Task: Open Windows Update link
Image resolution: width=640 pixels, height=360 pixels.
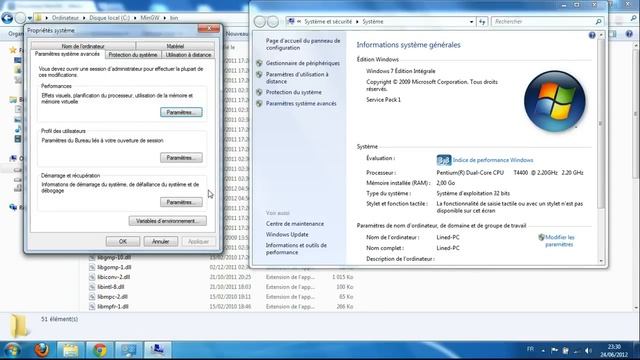Action: [287, 235]
